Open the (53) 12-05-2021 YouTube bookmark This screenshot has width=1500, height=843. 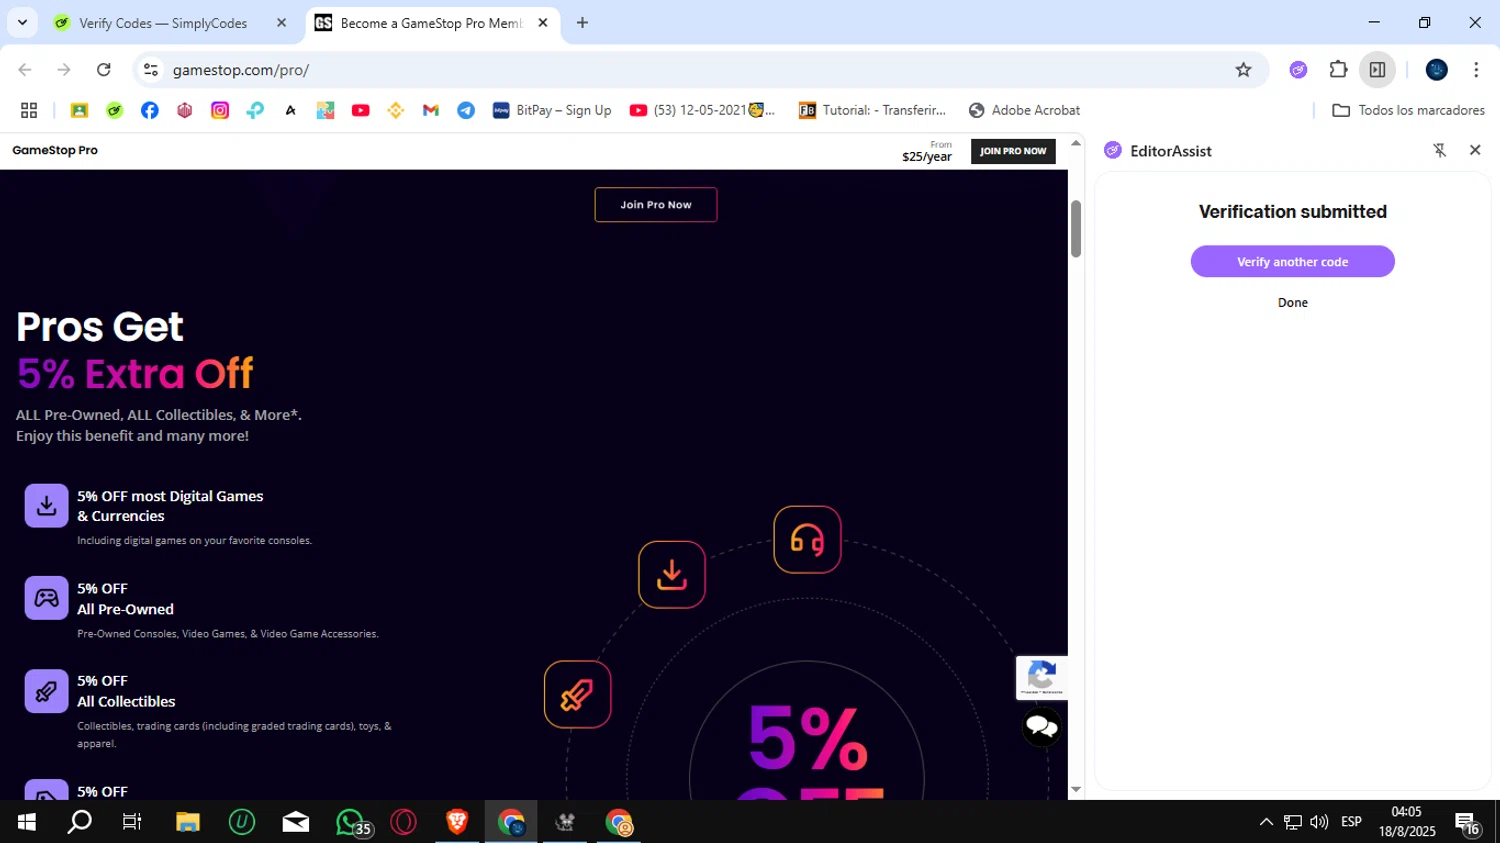[x=702, y=110]
